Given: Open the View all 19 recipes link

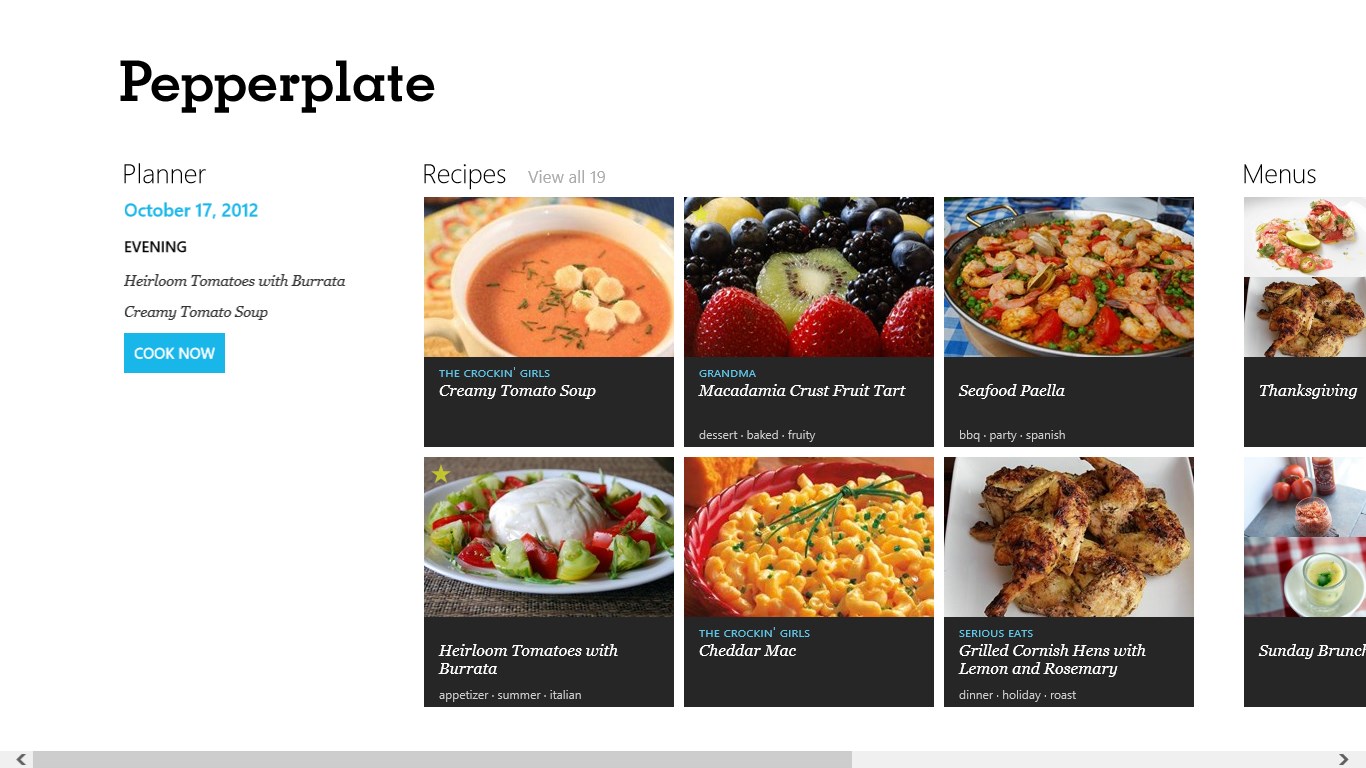Looking at the screenshot, I should [x=566, y=177].
